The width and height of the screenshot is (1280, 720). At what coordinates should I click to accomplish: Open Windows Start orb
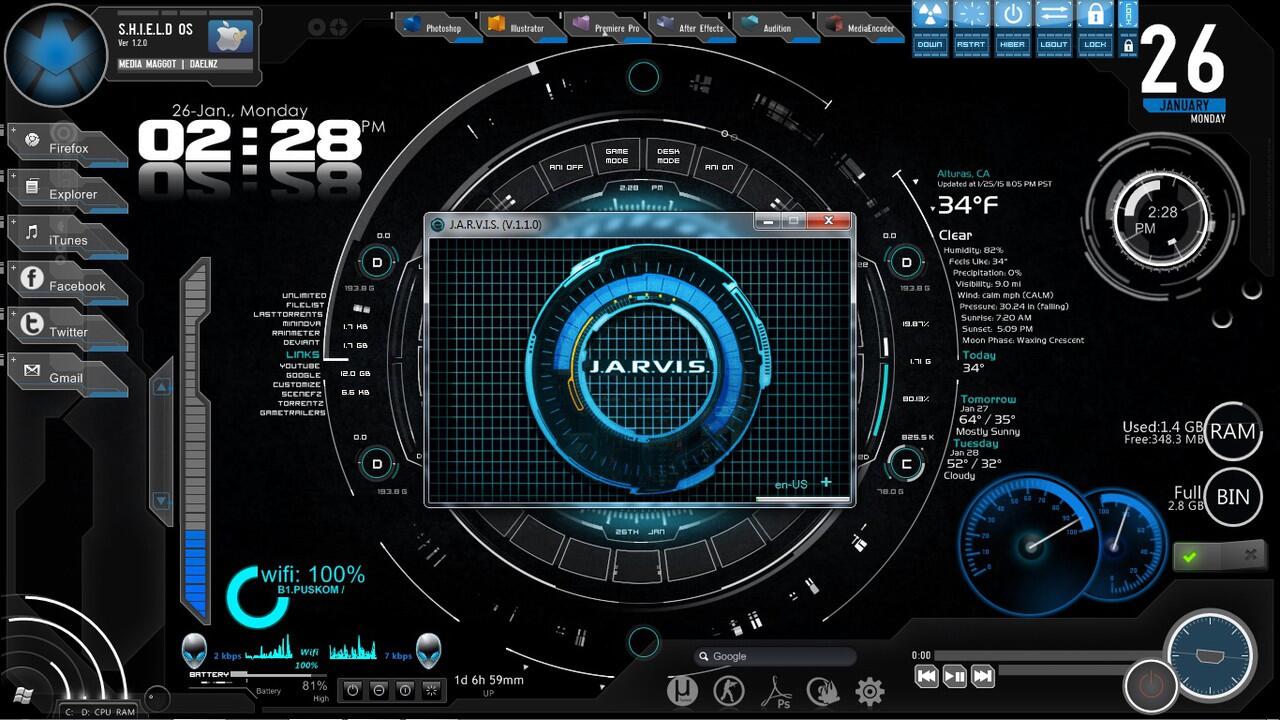[x=24, y=694]
